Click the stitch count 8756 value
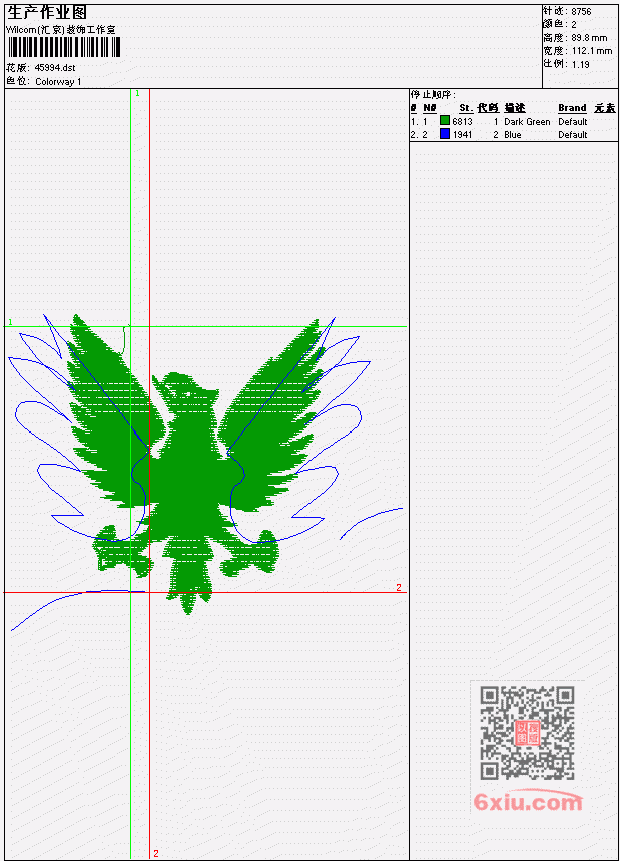The width and height of the screenshot is (620, 861). (581, 11)
